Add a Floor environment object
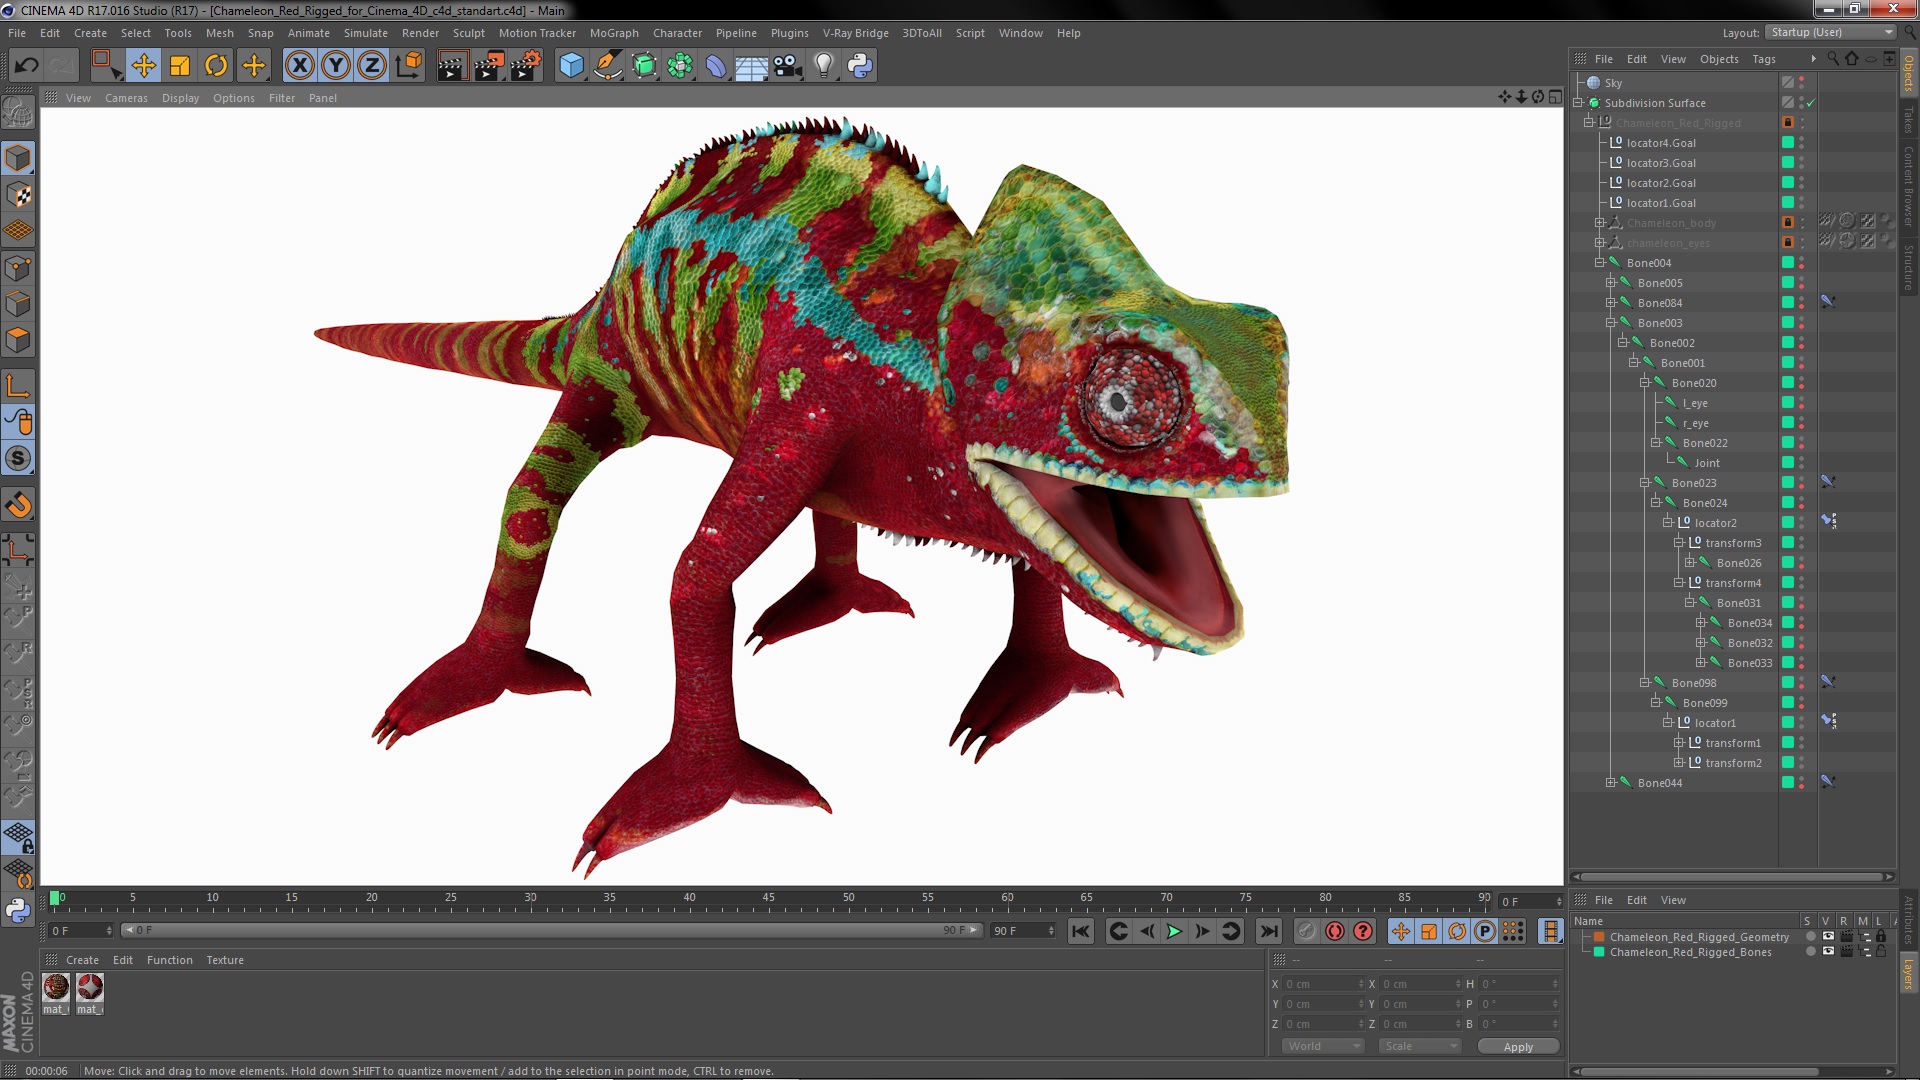1920x1080 pixels. tap(752, 66)
